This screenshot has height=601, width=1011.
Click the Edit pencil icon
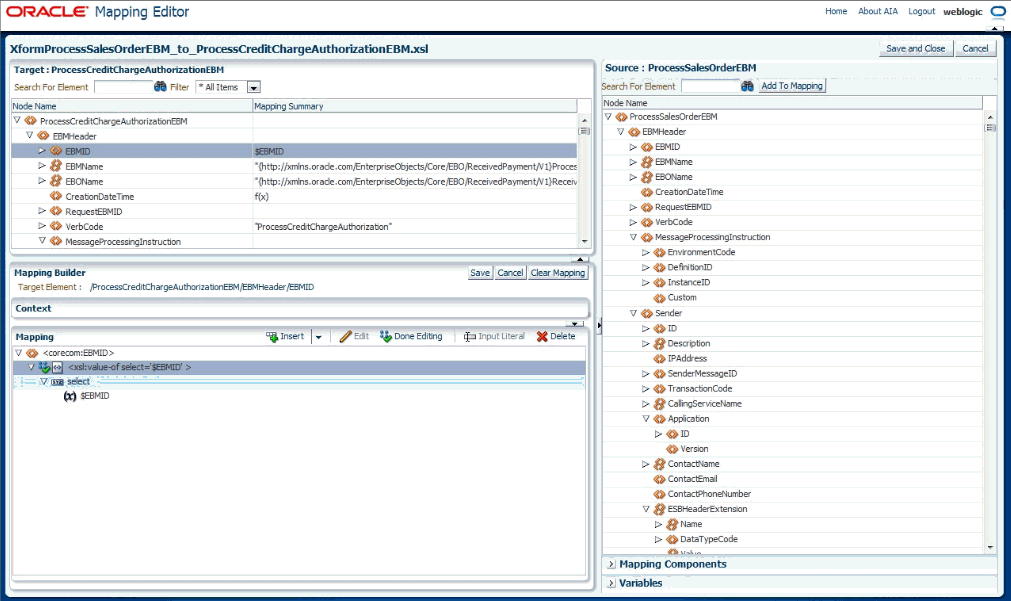click(346, 337)
